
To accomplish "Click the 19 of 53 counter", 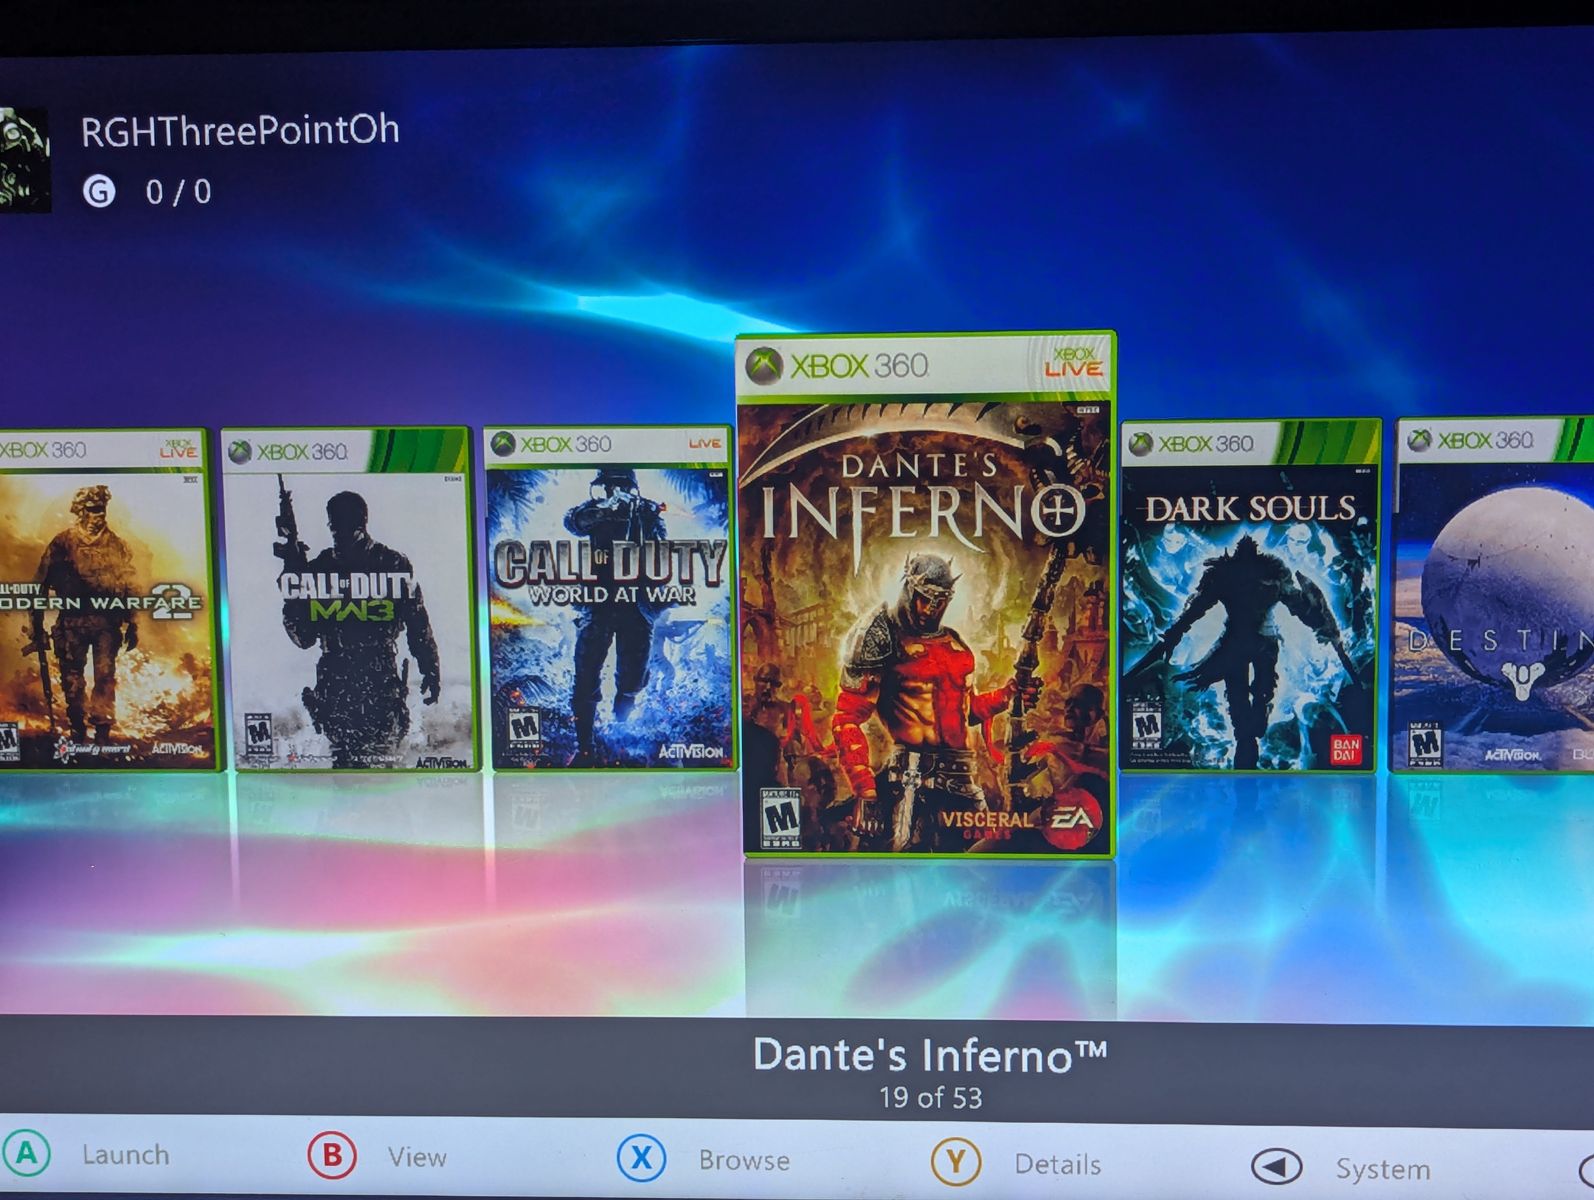I will (x=930, y=1098).
